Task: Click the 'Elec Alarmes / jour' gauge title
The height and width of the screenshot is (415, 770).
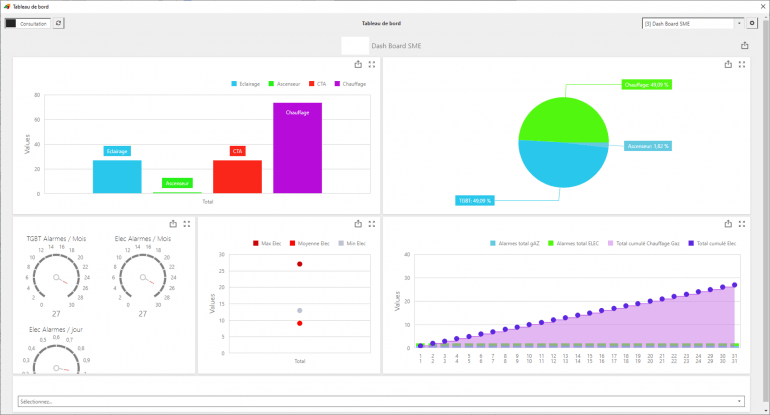Action: (56, 330)
